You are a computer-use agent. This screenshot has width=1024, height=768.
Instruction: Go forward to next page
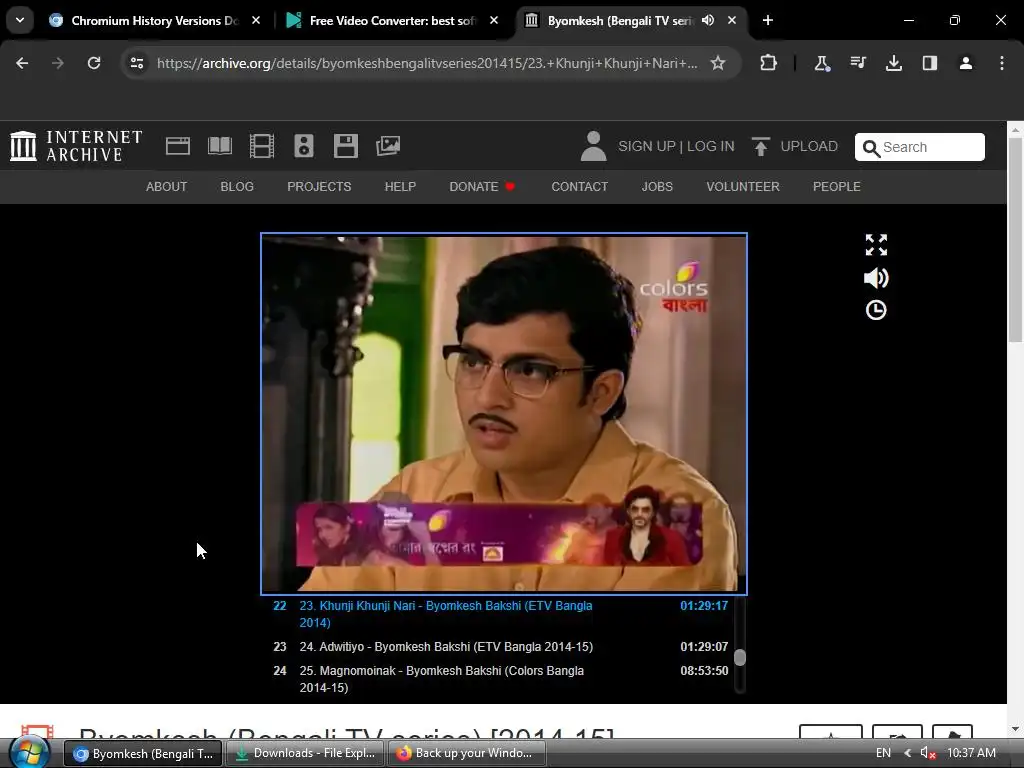[58, 63]
